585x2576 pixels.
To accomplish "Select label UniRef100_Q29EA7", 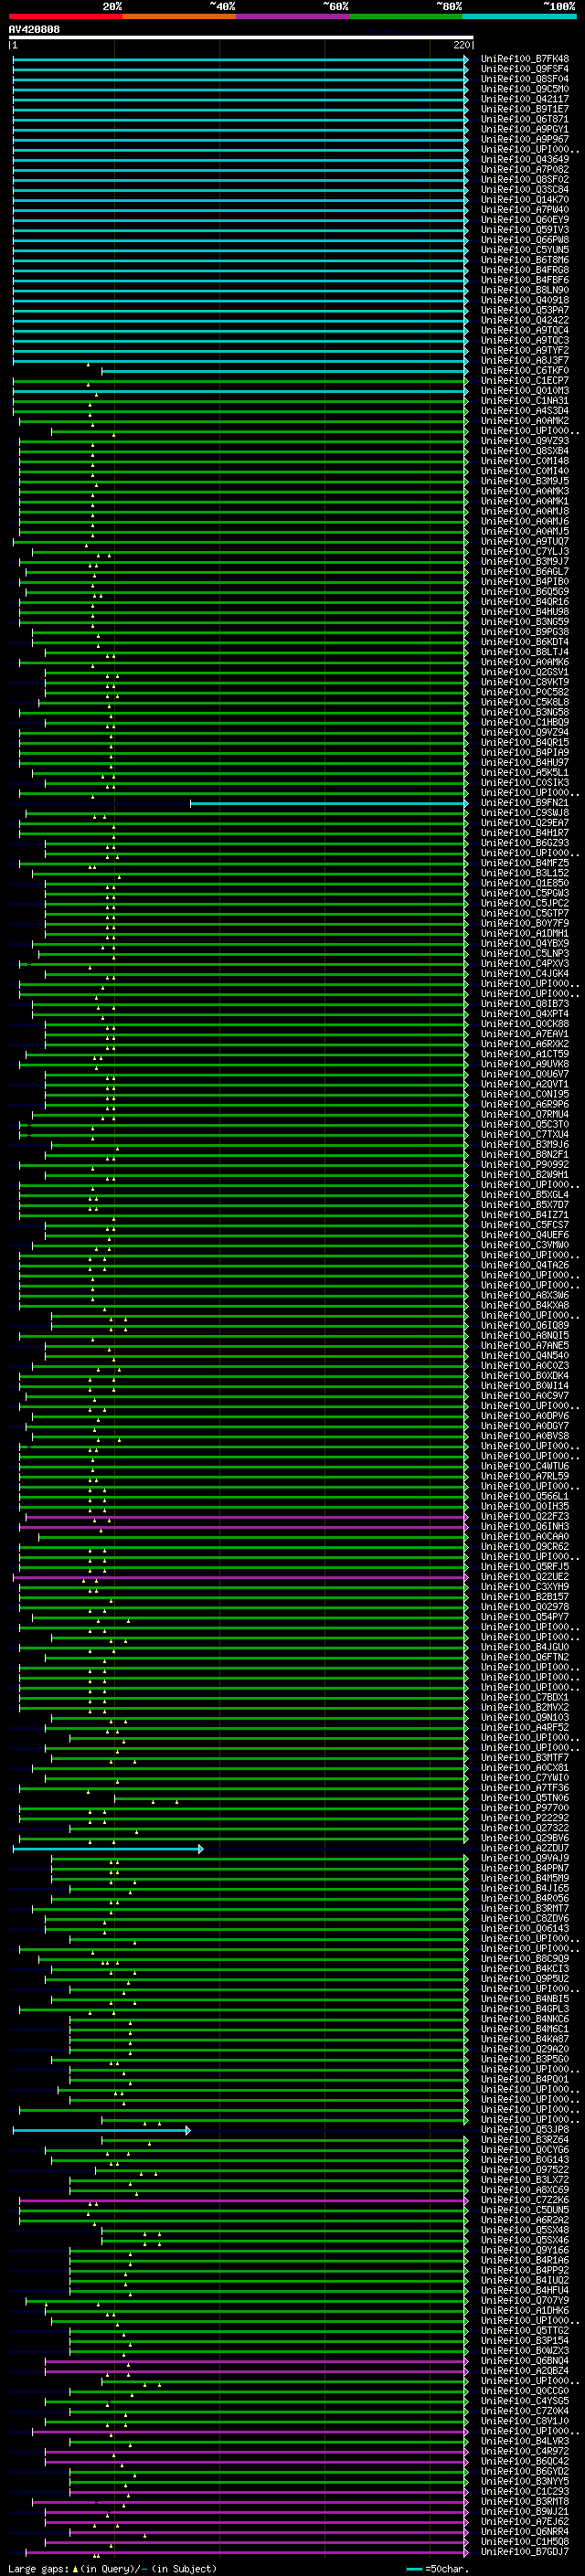I will pos(524,823).
